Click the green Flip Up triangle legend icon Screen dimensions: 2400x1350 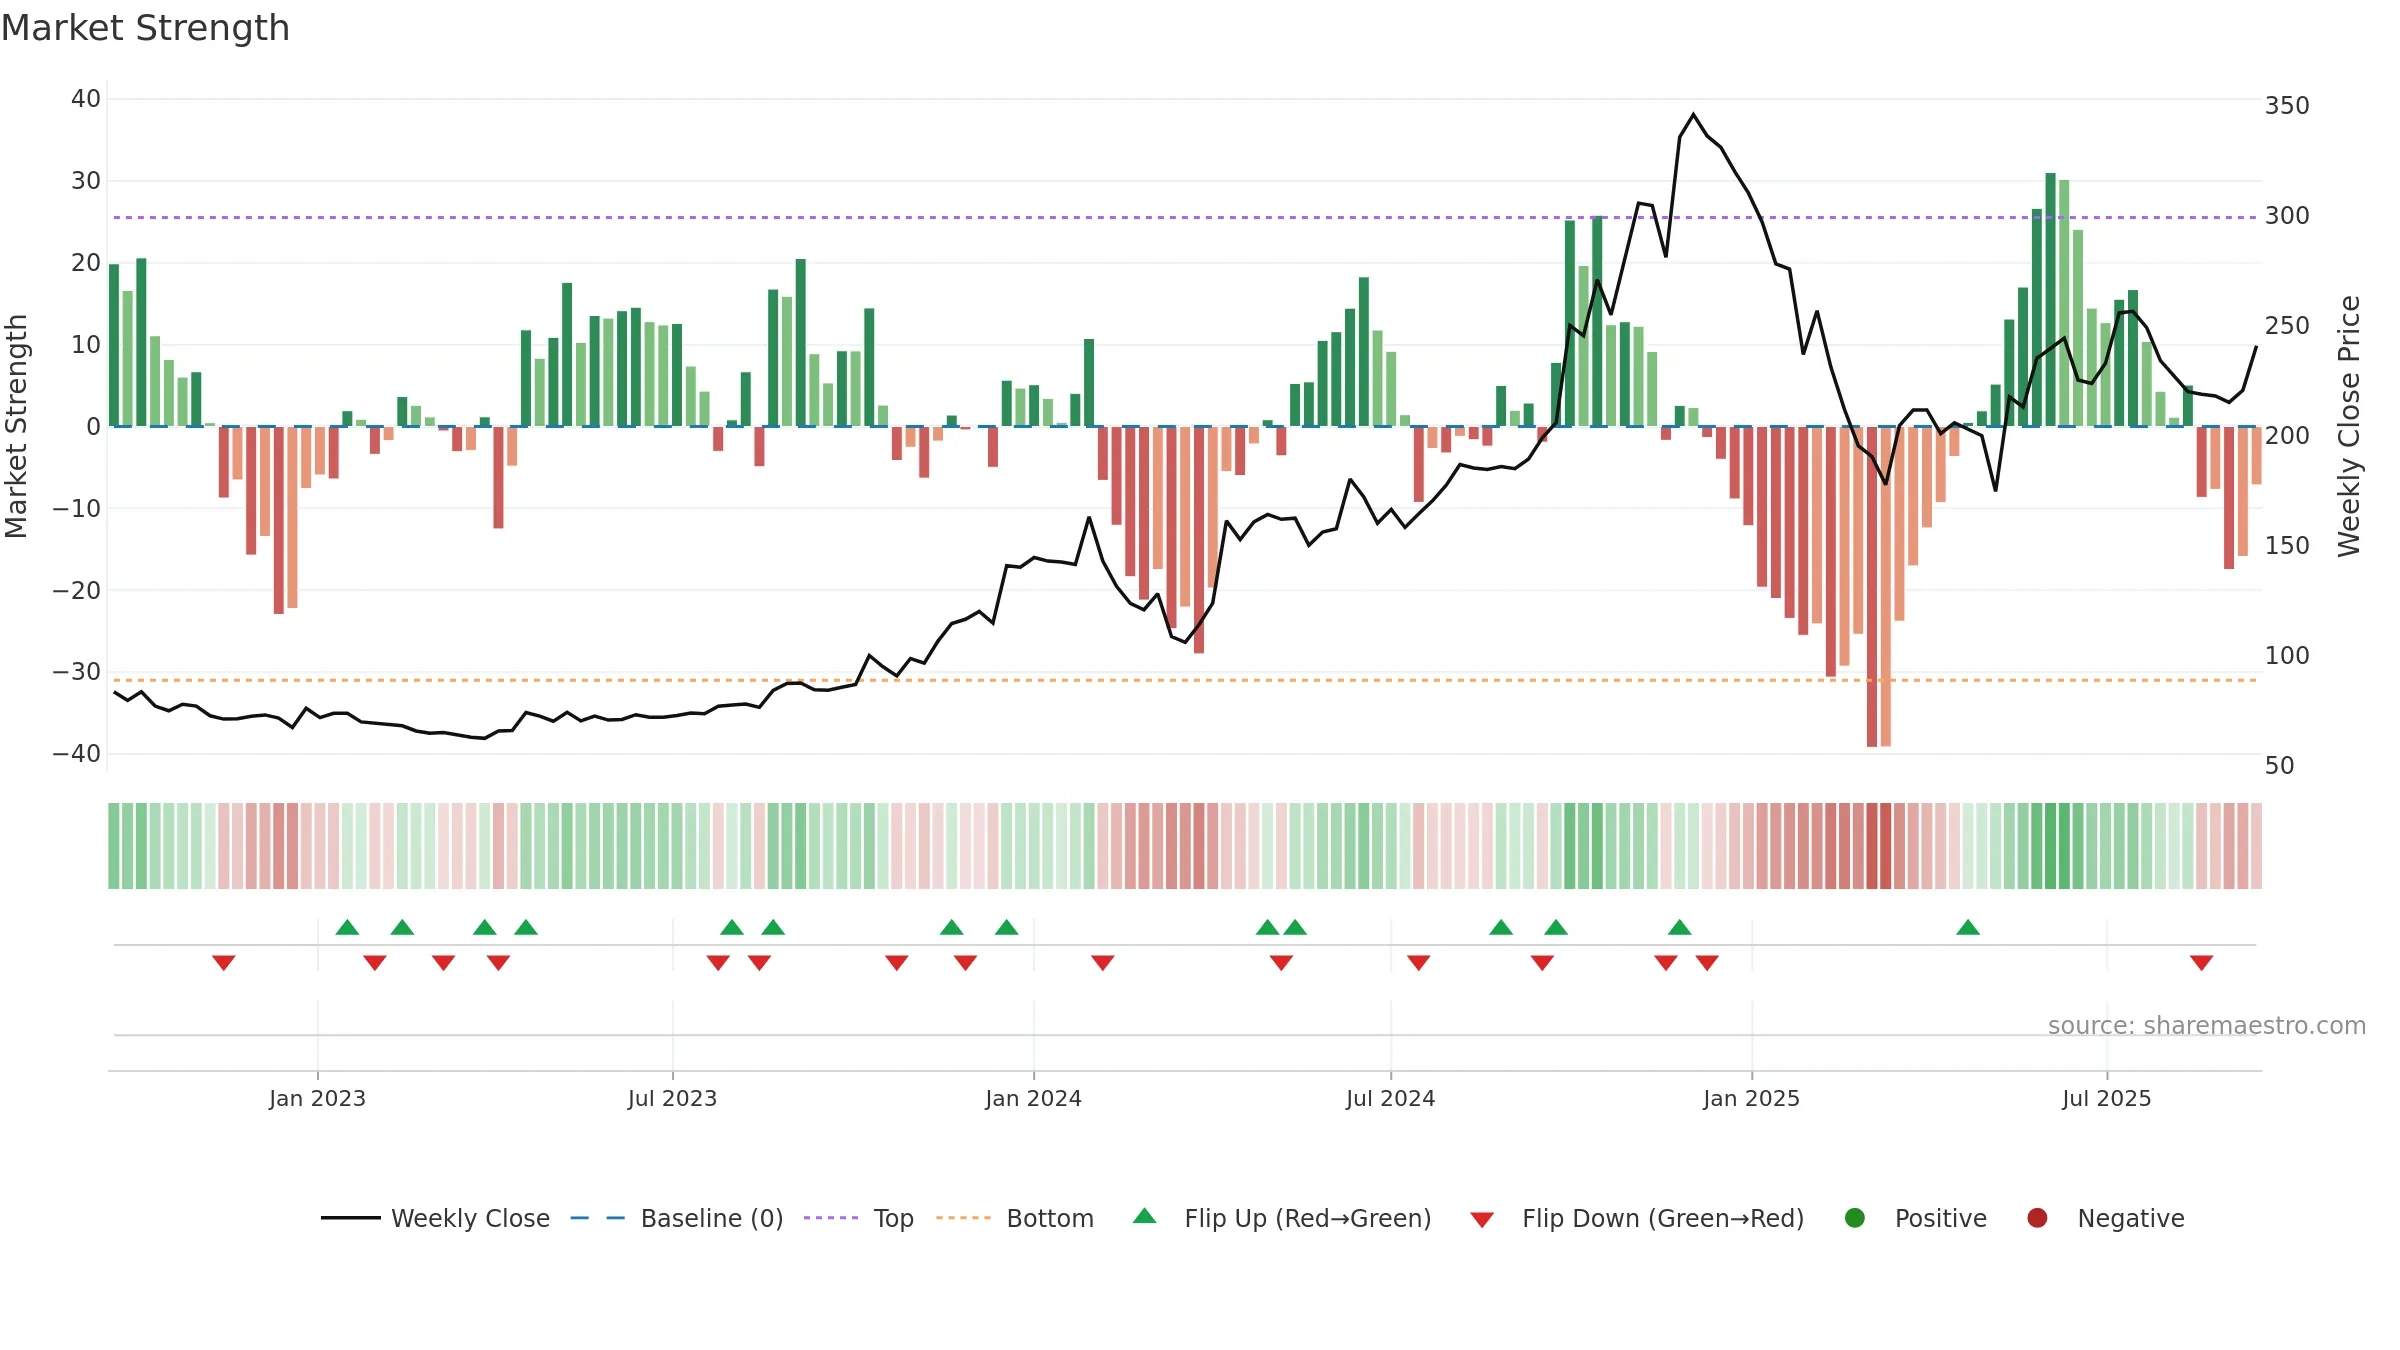tap(1145, 1216)
